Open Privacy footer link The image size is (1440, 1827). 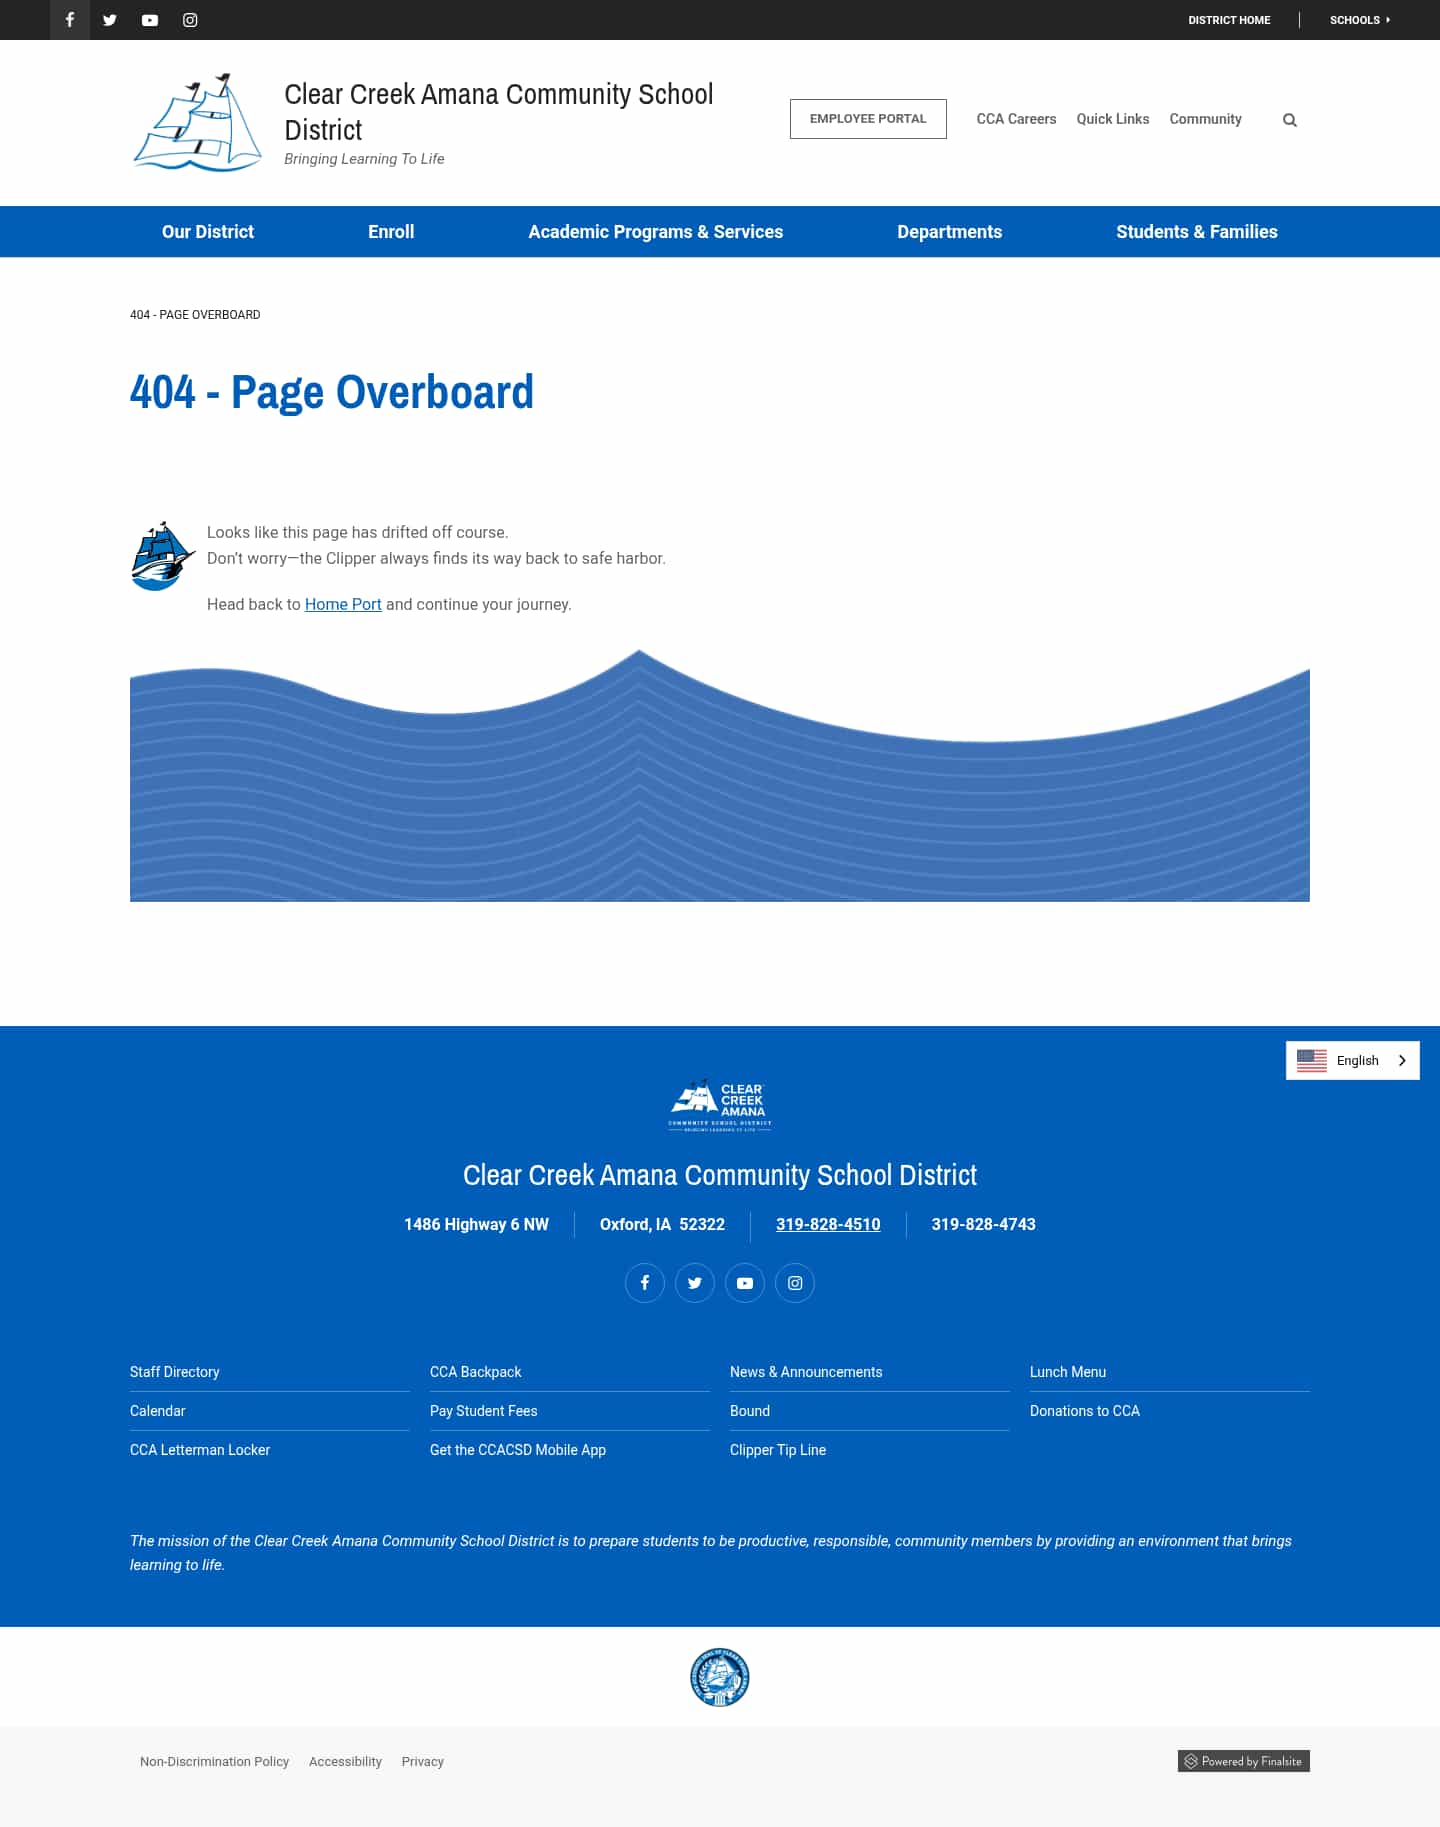pos(423,1761)
